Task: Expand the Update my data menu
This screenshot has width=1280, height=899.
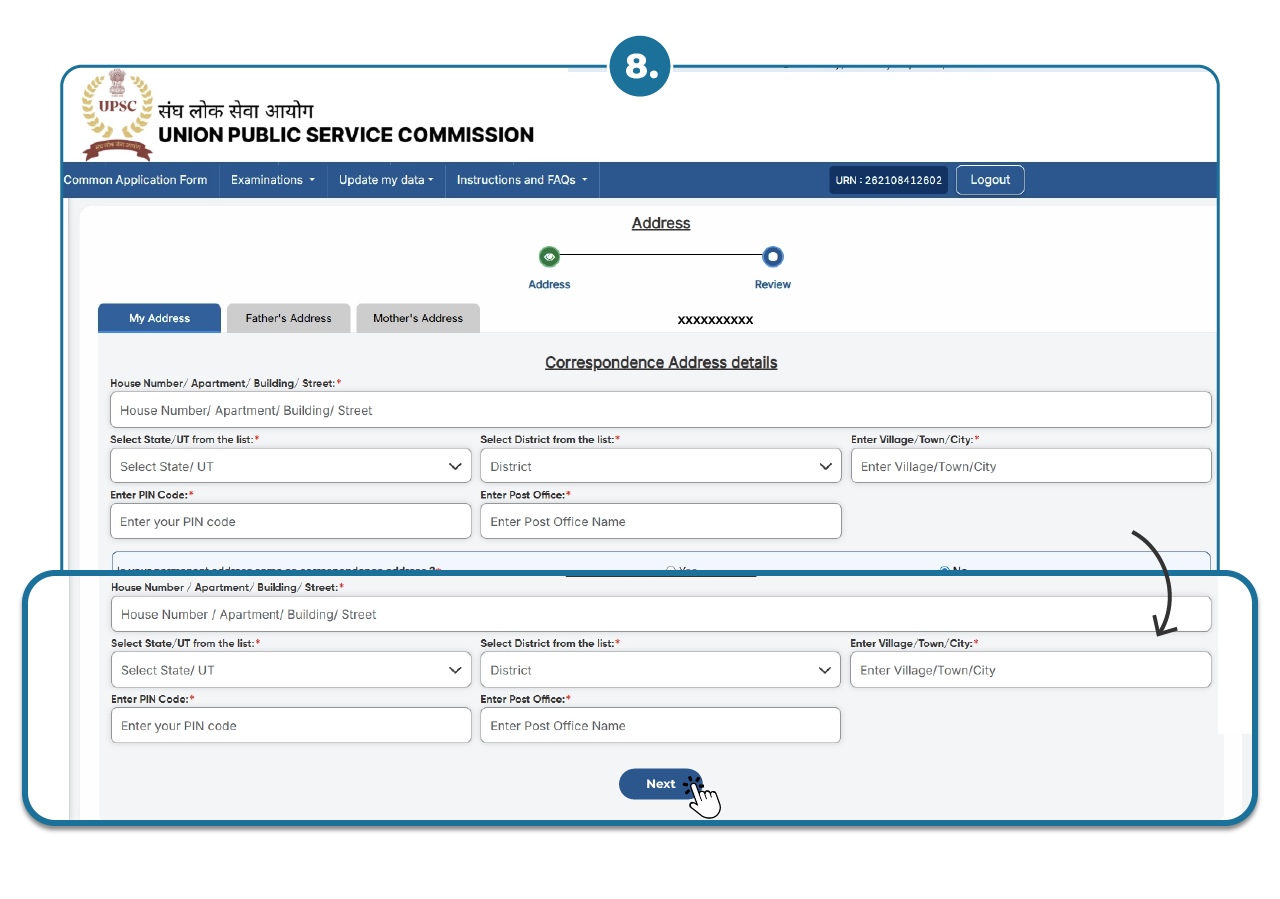Action: click(386, 180)
